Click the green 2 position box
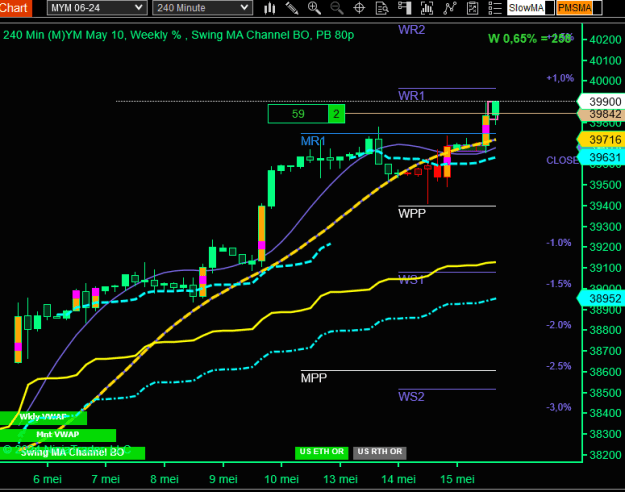 pyautogui.click(x=336, y=114)
